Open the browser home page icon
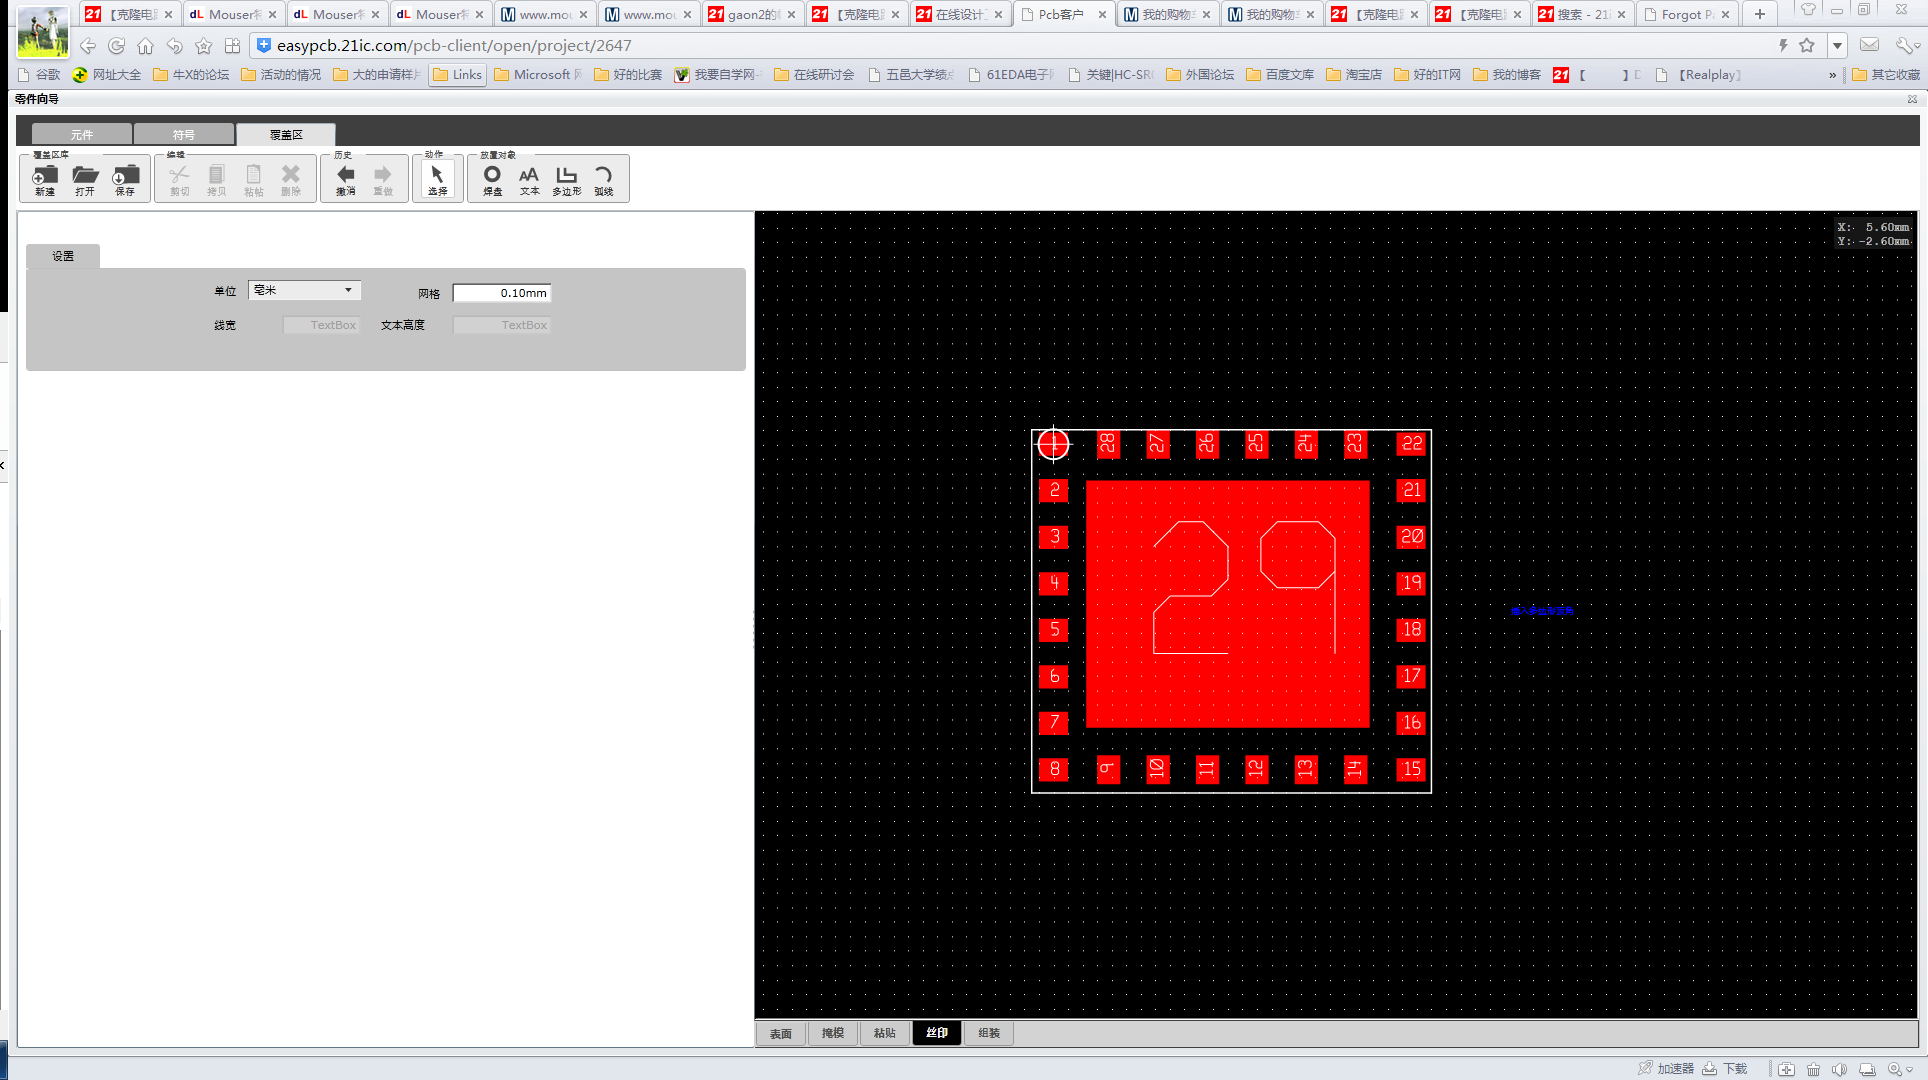This screenshot has height=1080, width=1928. pyautogui.click(x=146, y=46)
